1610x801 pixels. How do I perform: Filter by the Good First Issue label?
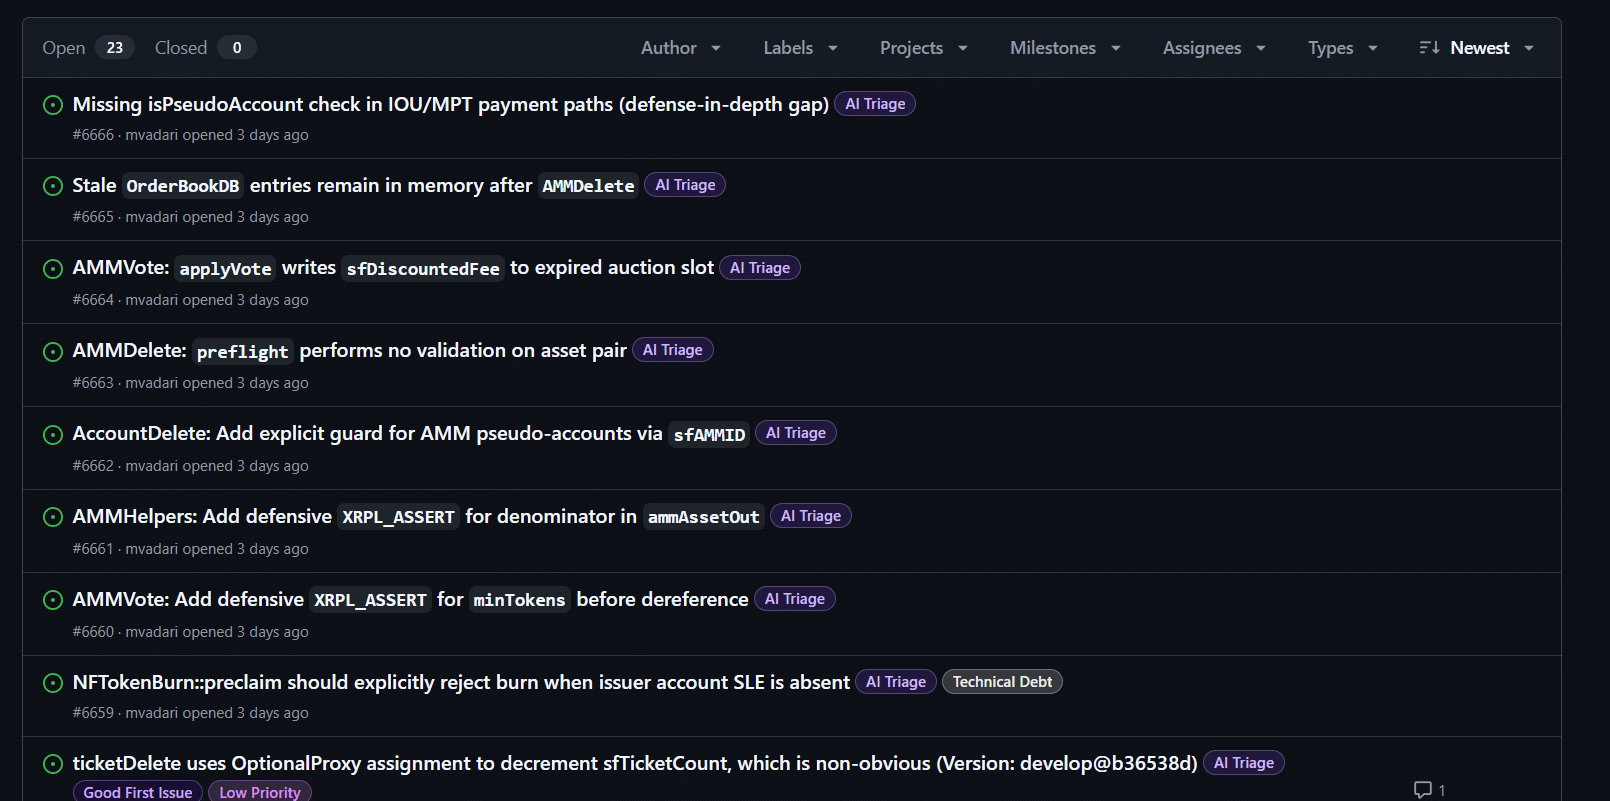[x=138, y=792]
